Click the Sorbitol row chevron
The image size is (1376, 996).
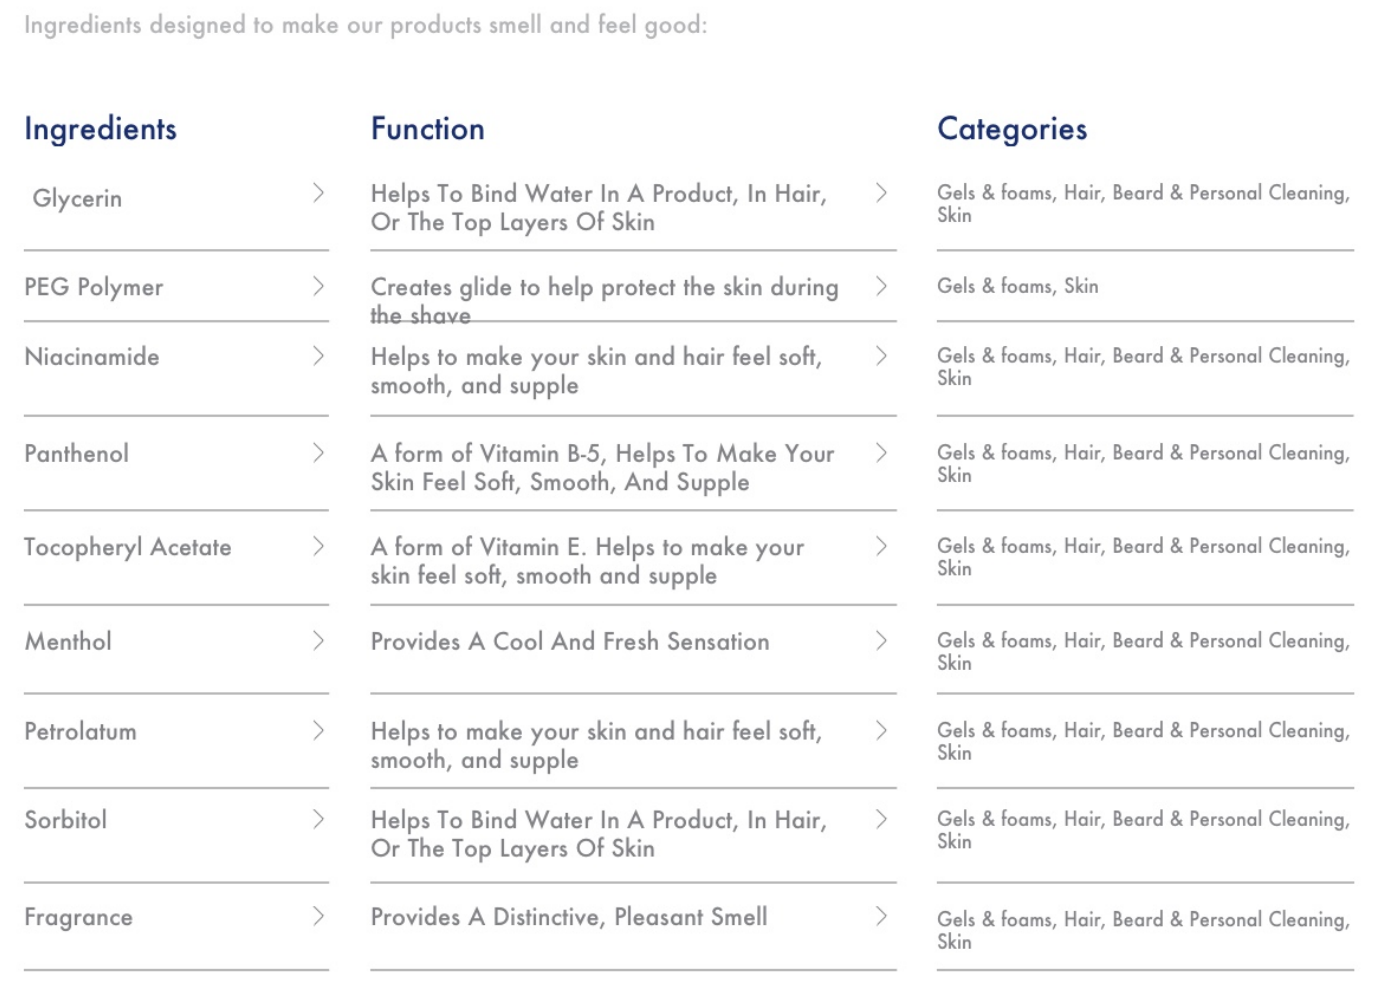(318, 819)
